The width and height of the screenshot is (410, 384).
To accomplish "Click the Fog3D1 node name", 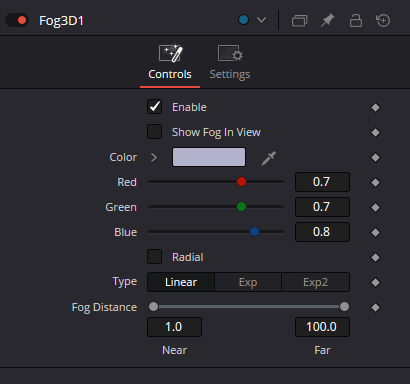I will pyautogui.click(x=61, y=21).
